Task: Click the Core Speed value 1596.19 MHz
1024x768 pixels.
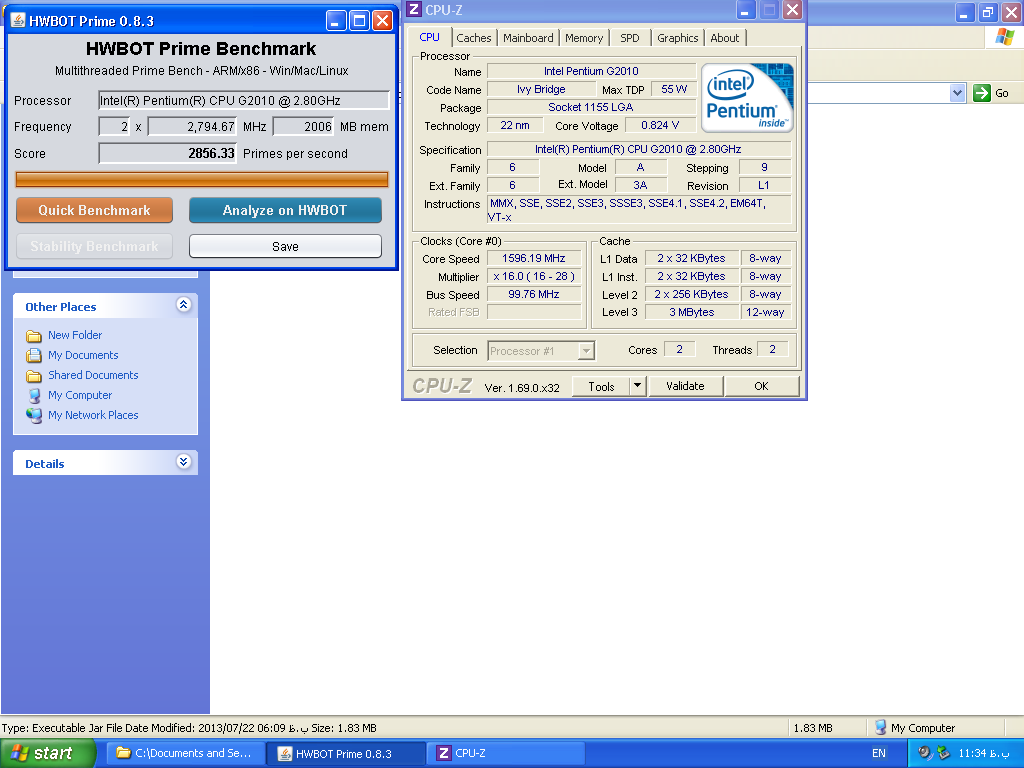Action: coord(534,259)
